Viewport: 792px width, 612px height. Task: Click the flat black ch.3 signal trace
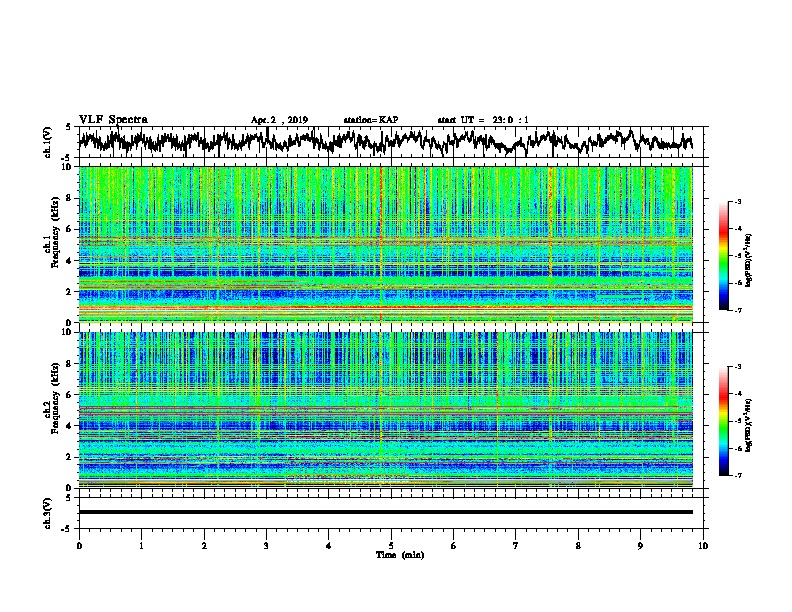click(x=385, y=512)
